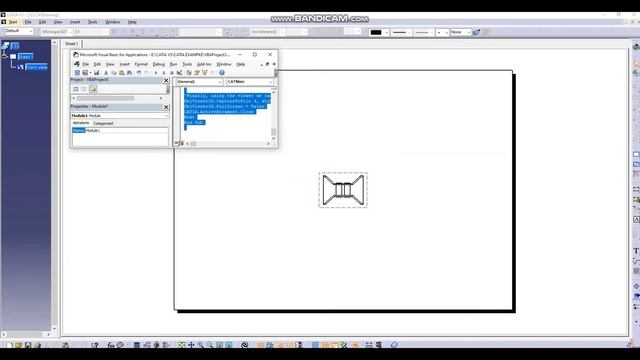
Task: Click the Zoom Out magnifier icon
Action: click(x=210, y=345)
